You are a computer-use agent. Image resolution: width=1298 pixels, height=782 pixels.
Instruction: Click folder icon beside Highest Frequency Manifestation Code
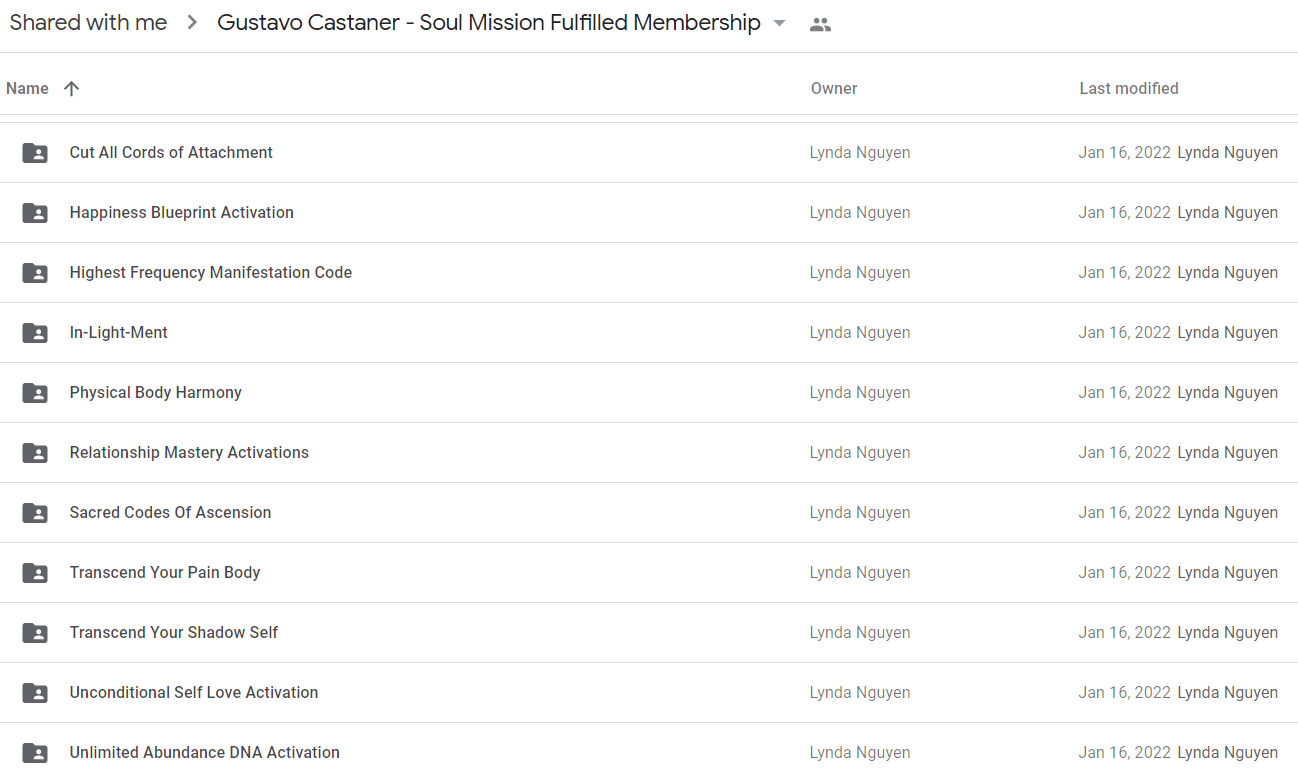(x=35, y=273)
